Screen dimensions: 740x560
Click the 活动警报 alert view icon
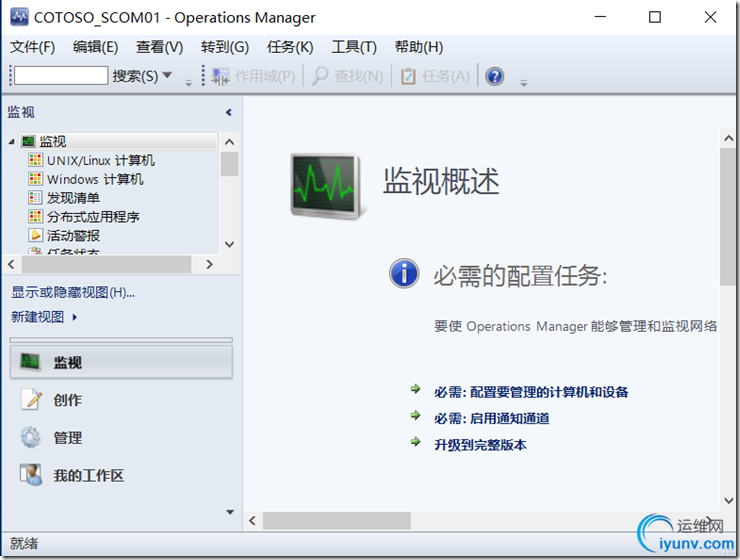coord(35,235)
